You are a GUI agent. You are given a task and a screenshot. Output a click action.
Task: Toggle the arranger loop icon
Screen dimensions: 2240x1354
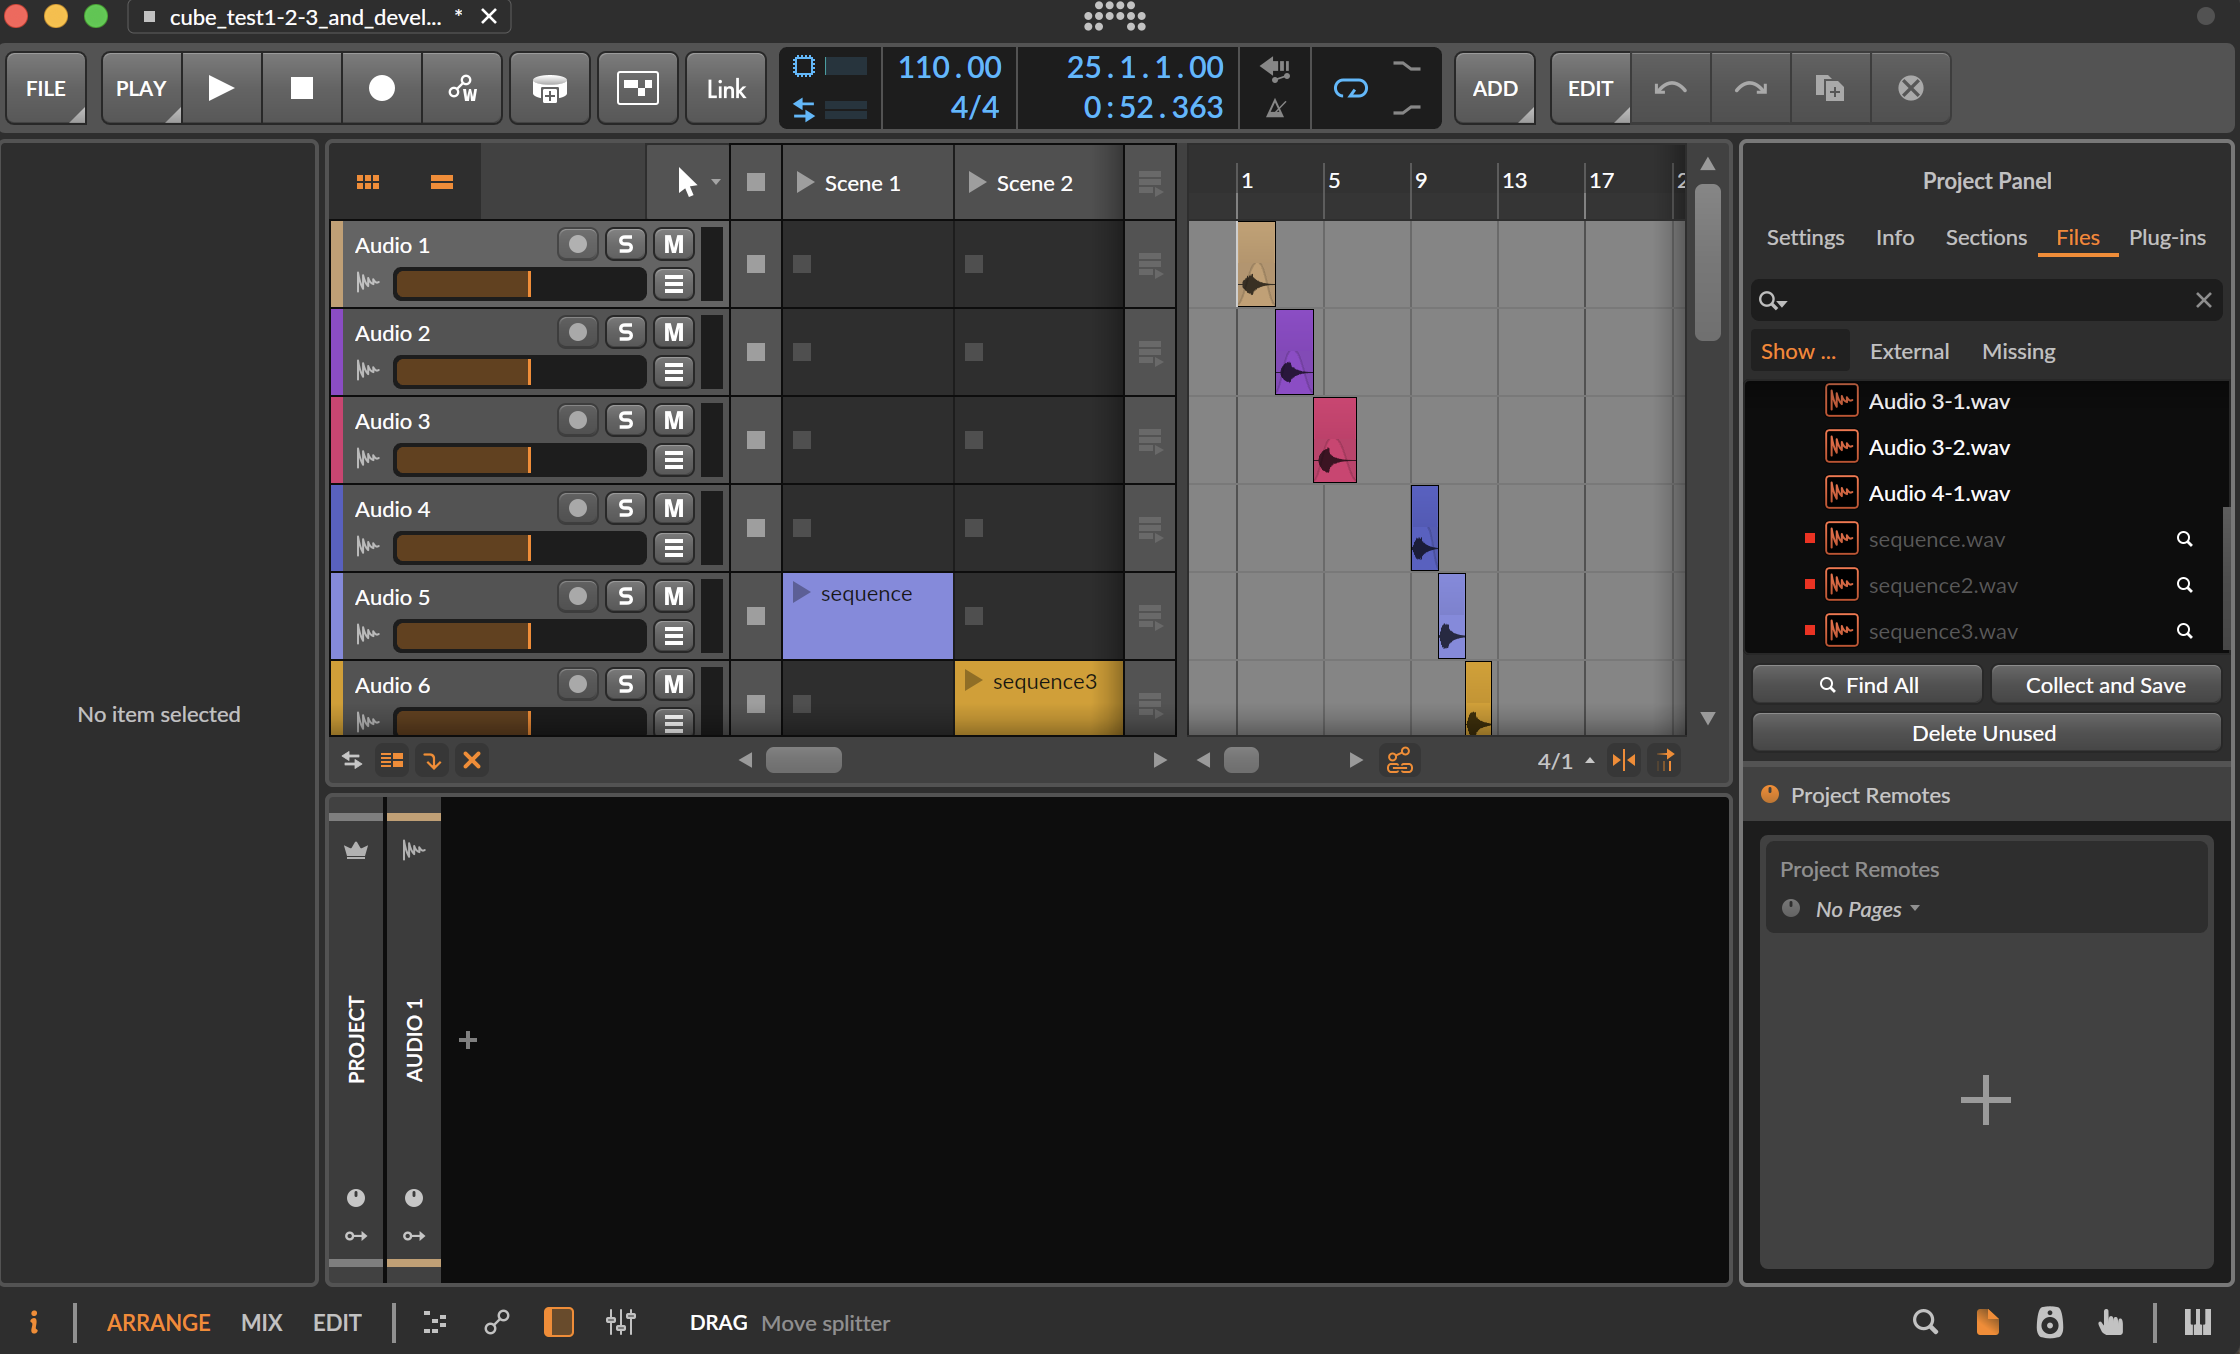(1350, 88)
